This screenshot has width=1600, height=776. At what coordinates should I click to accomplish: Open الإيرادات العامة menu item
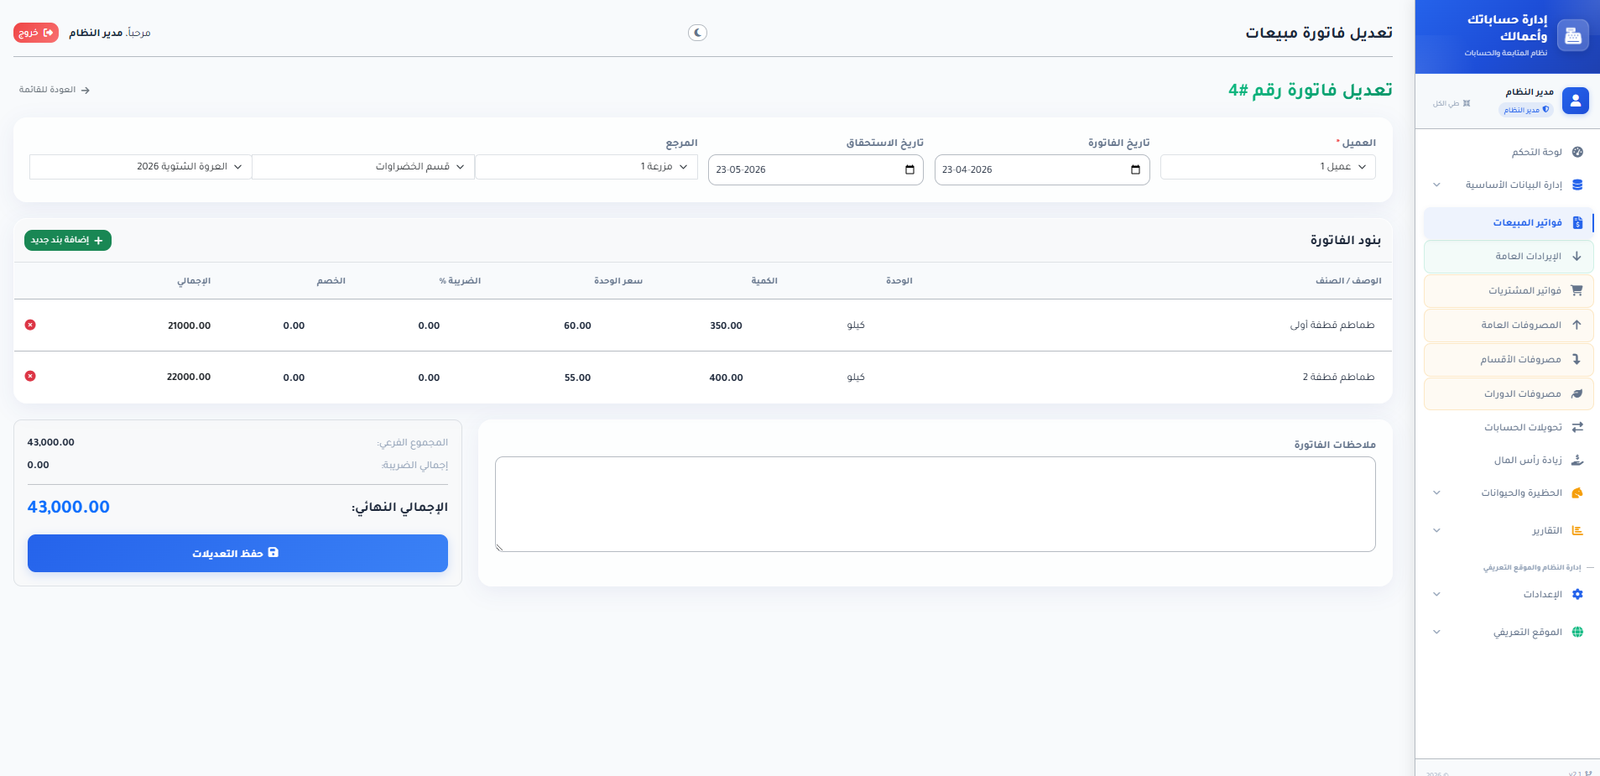coord(1508,256)
